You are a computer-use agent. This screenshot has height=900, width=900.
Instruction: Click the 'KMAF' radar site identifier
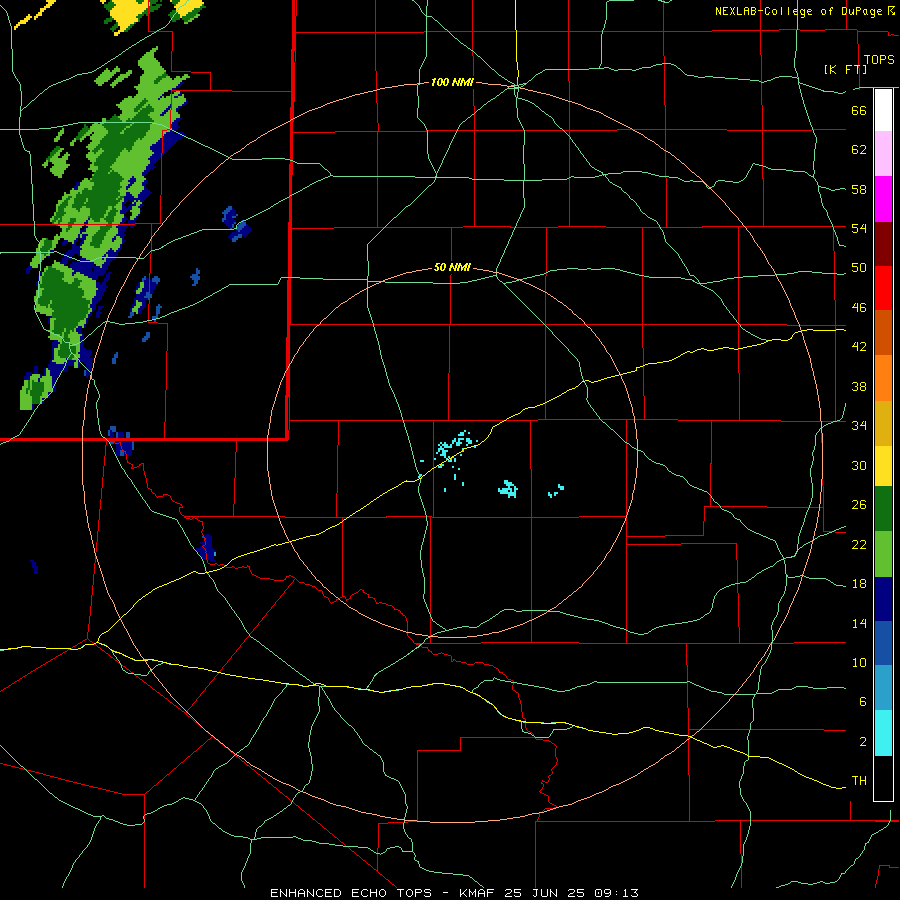[x=478, y=893]
